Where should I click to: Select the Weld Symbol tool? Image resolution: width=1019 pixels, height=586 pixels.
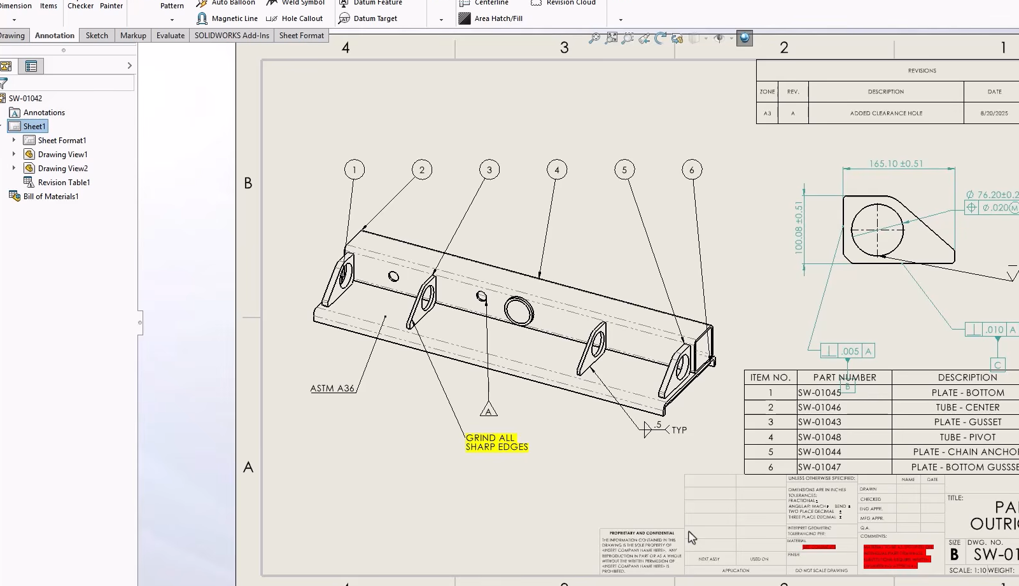[x=296, y=3]
